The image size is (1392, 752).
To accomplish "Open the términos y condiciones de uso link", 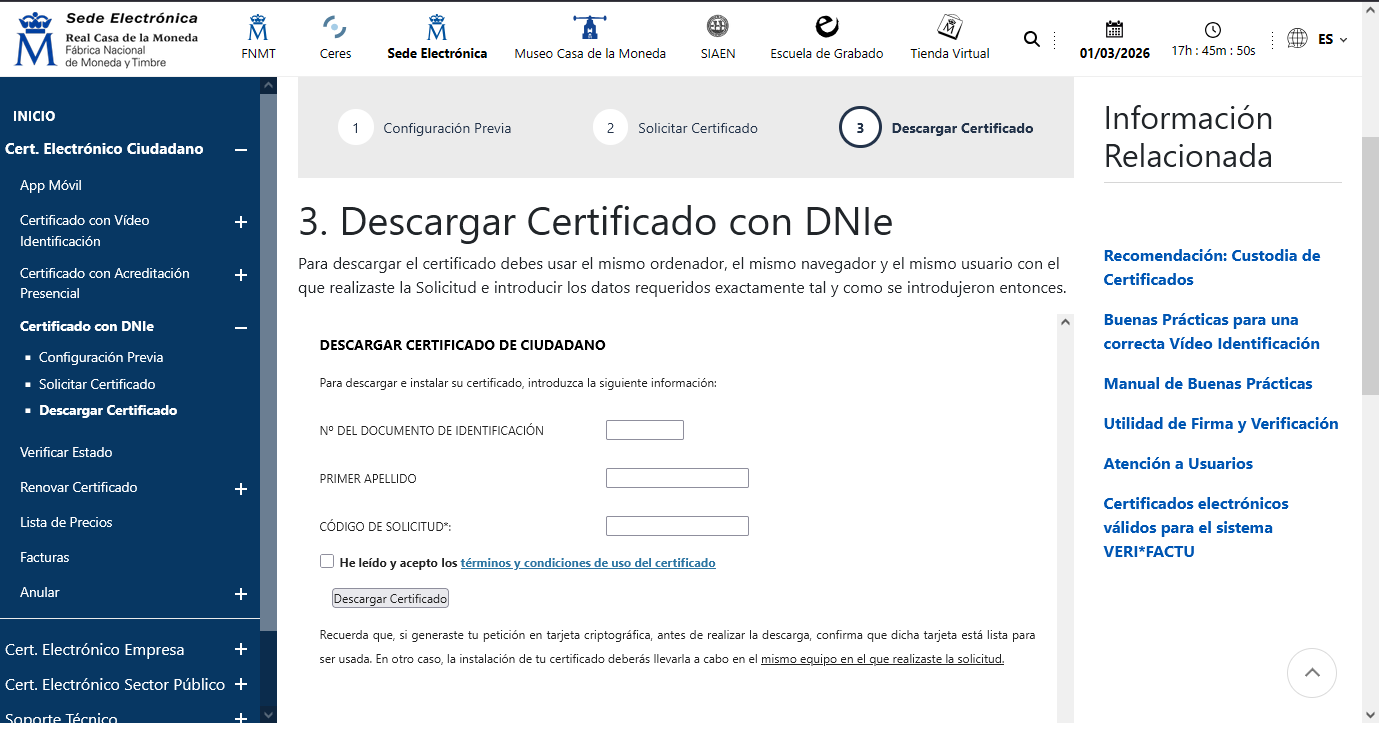I will (x=587, y=563).
